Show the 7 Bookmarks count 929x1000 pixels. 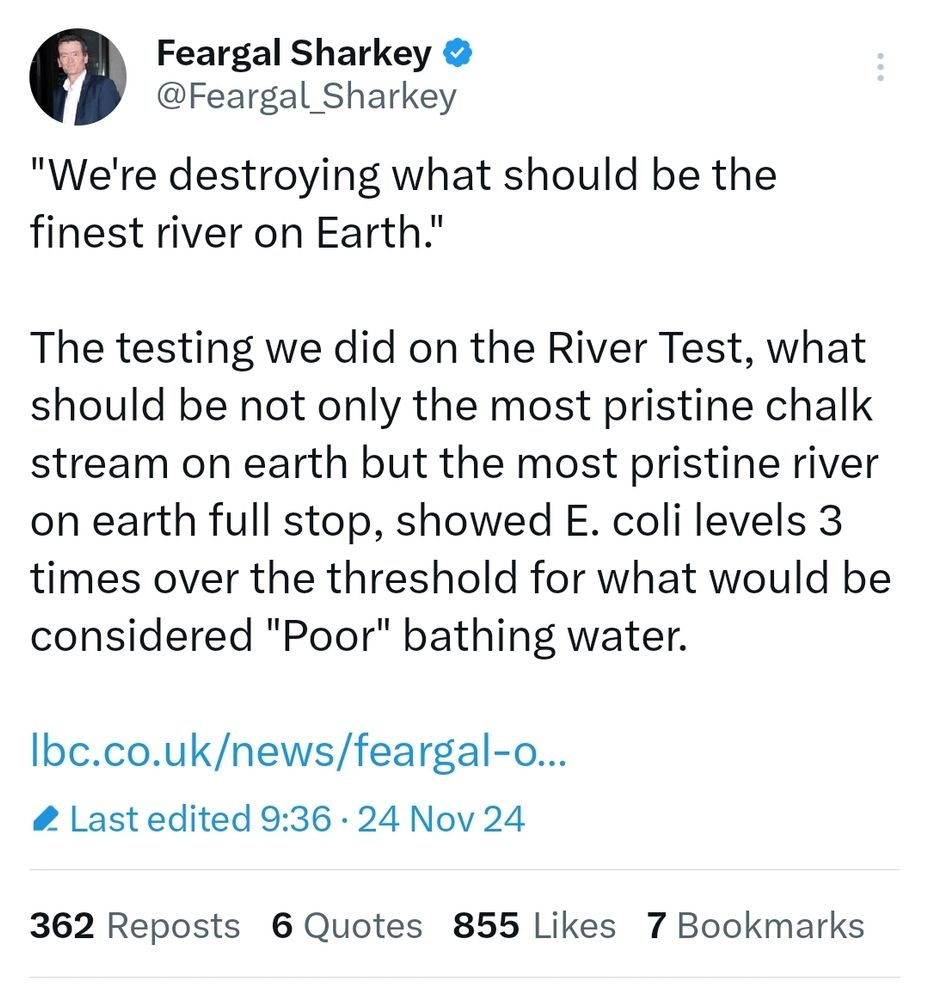[x=755, y=925]
